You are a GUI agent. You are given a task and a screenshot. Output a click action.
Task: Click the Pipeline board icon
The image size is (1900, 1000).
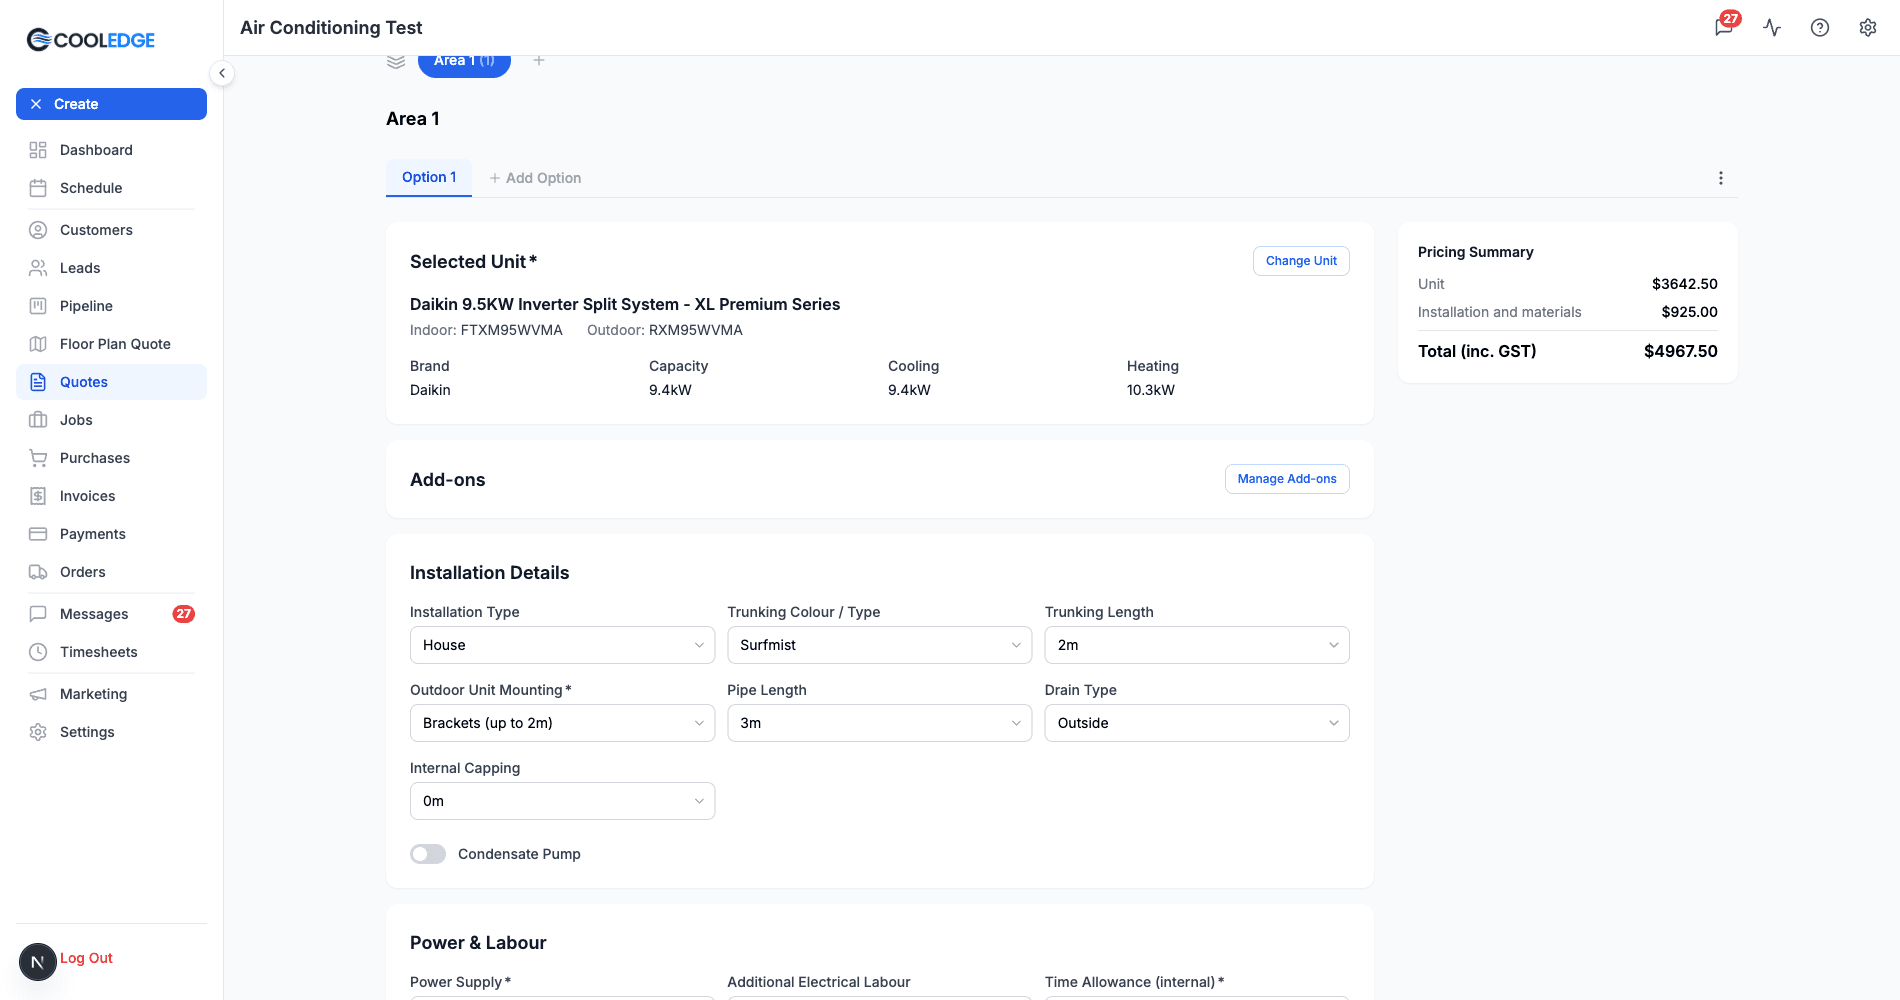38,306
